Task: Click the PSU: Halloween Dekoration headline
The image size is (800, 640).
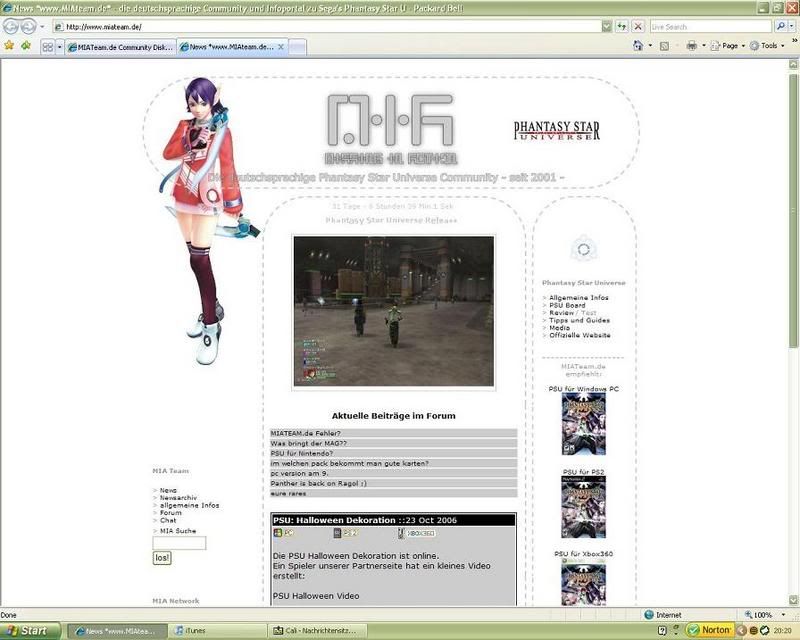Action: click(x=334, y=520)
